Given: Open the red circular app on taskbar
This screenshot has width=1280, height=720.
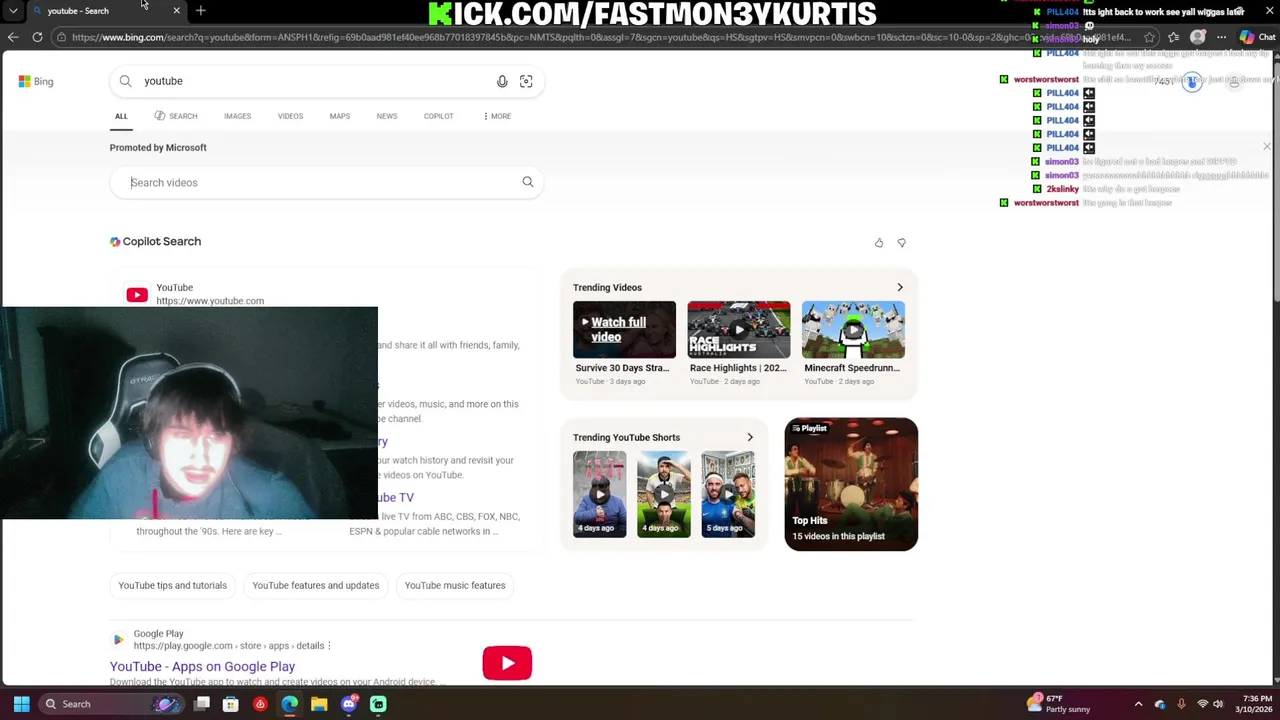Looking at the screenshot, I should click(260, 704).
